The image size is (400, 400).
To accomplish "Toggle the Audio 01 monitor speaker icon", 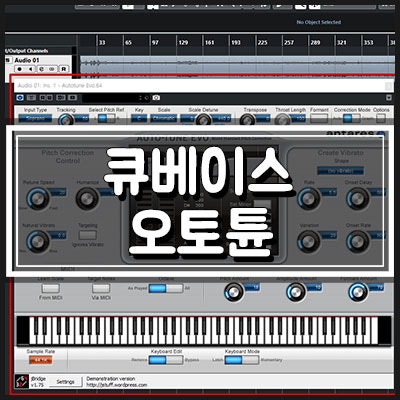I will (30, 69).
